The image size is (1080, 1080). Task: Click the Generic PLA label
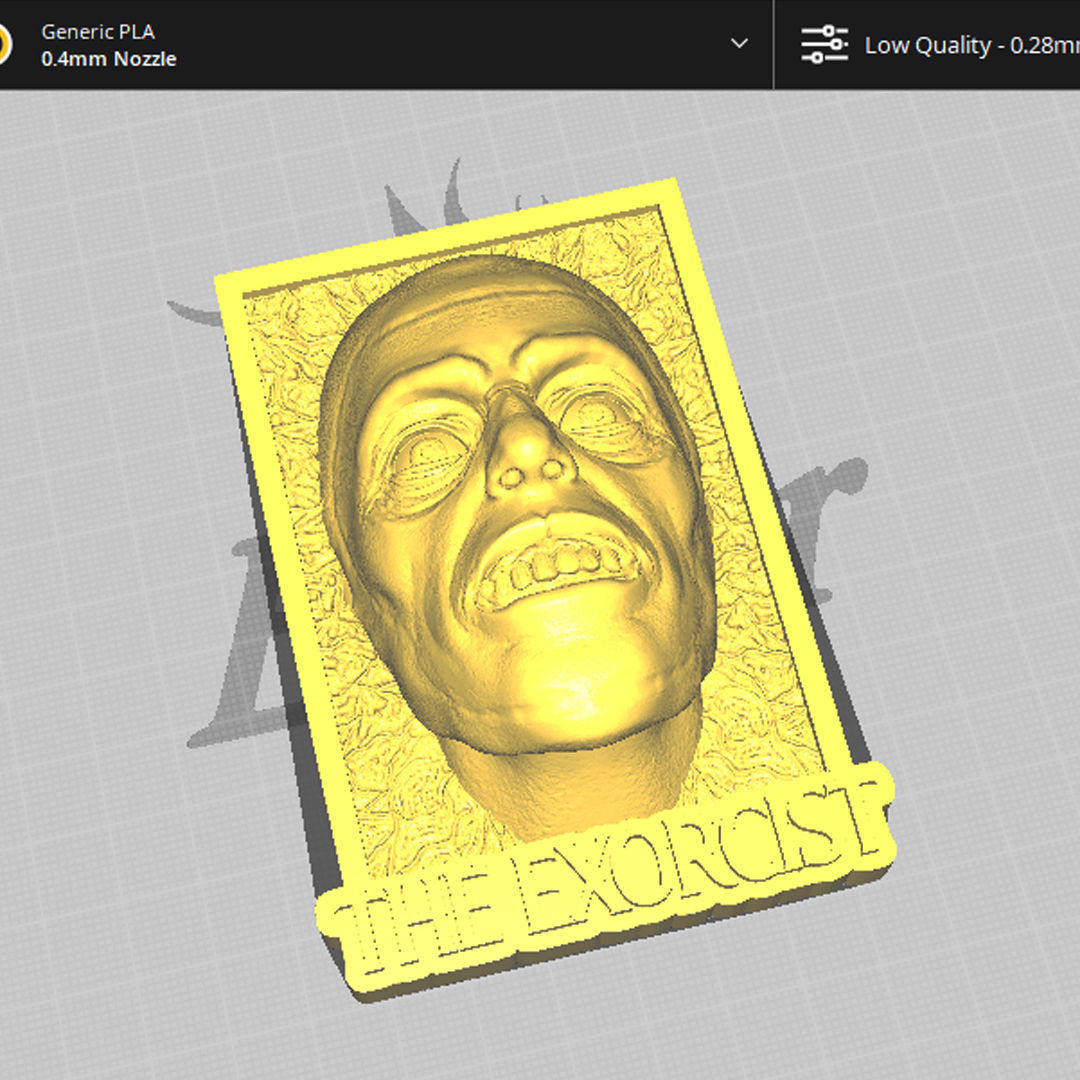click(x=98, y=32)
